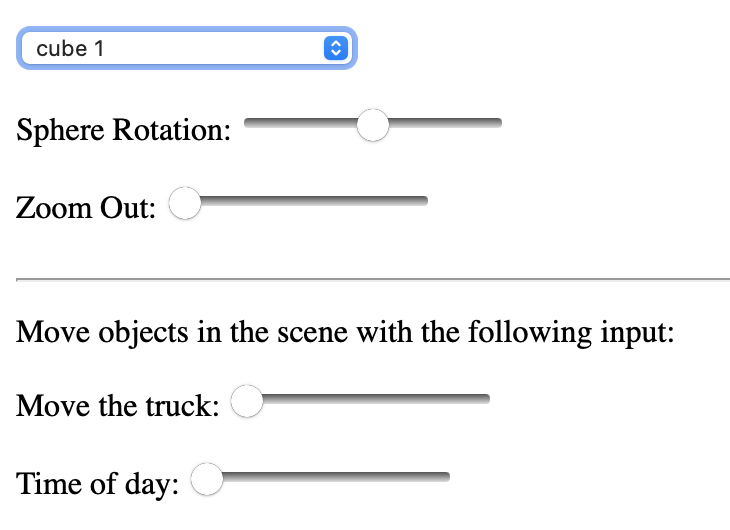
Task: Click the "Zoom Out:" label
Action: 86,210
